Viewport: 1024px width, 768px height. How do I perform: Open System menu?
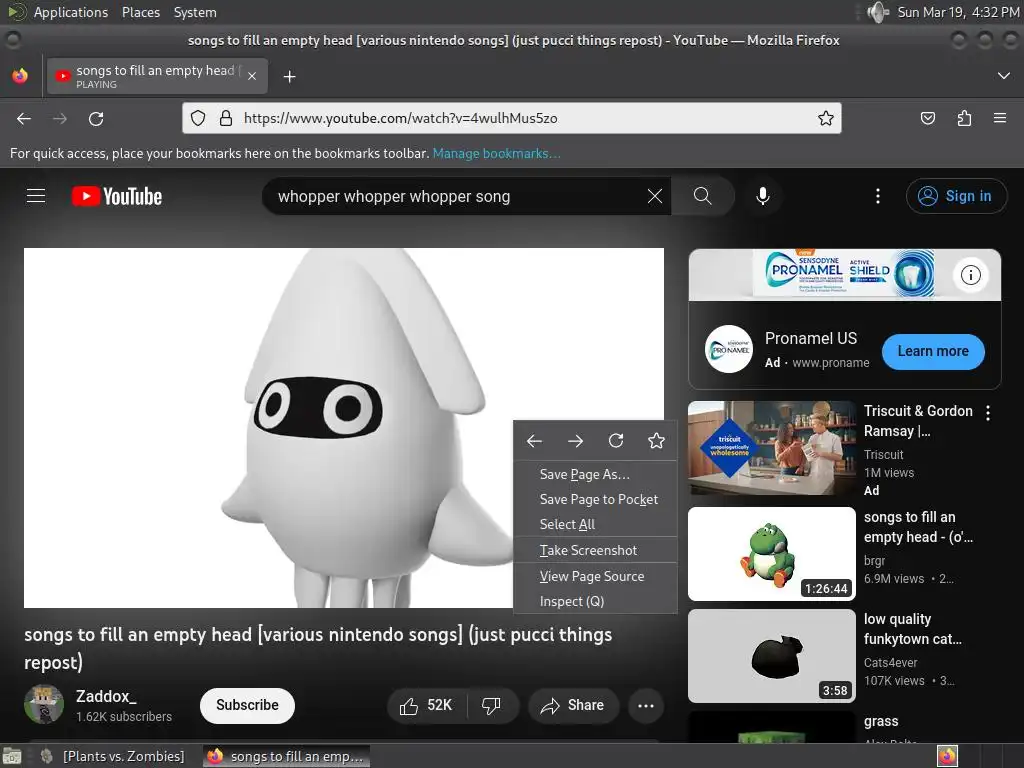point(195,12)
